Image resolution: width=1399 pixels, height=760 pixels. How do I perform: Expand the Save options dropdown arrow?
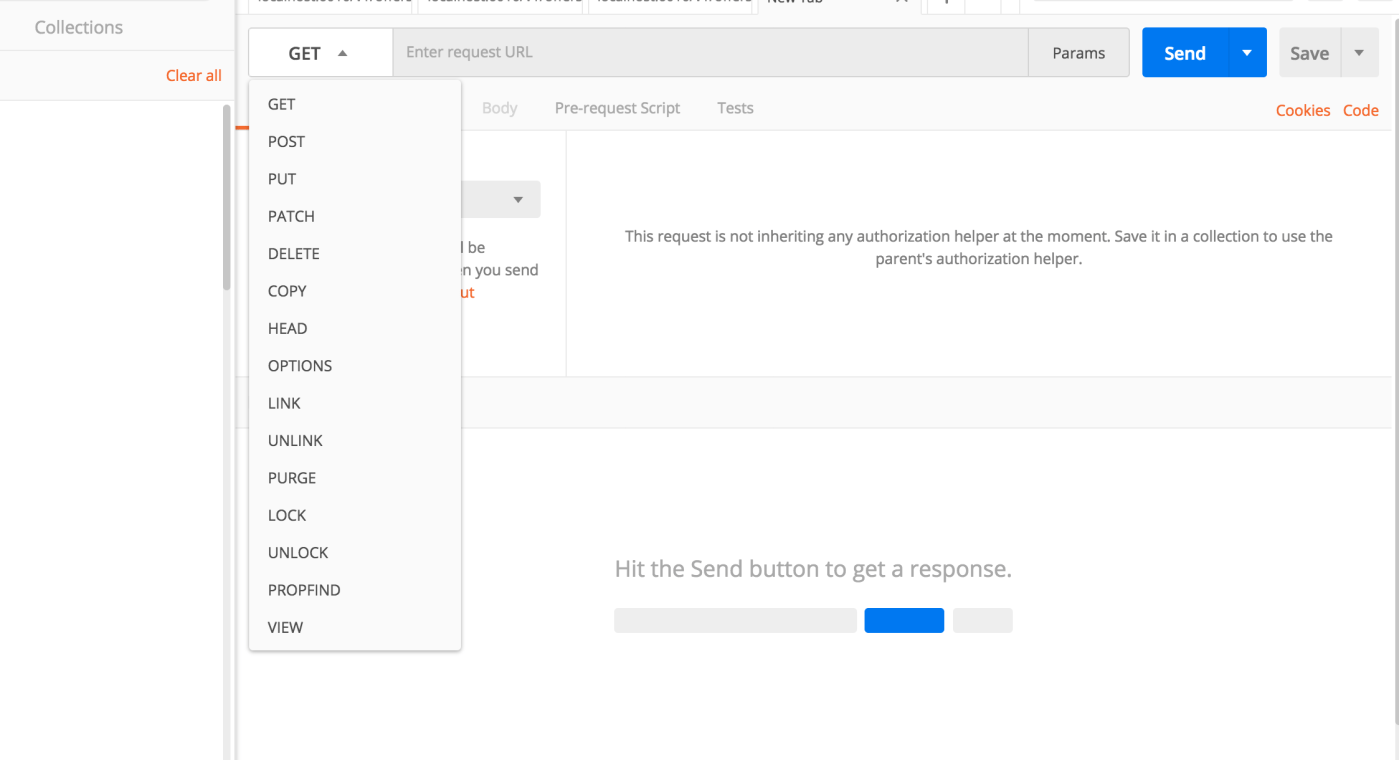point(1359,53)
